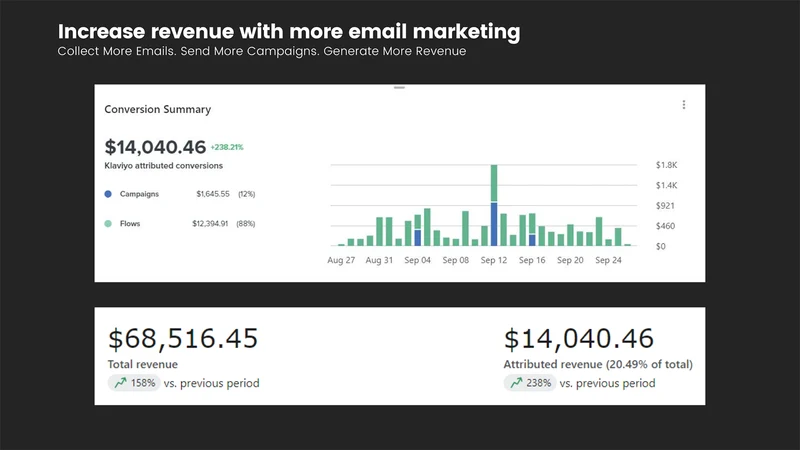Open the Conversion Summary three-dot menu
This screenshot has height=450, width=800.
[x=684, y=105]
